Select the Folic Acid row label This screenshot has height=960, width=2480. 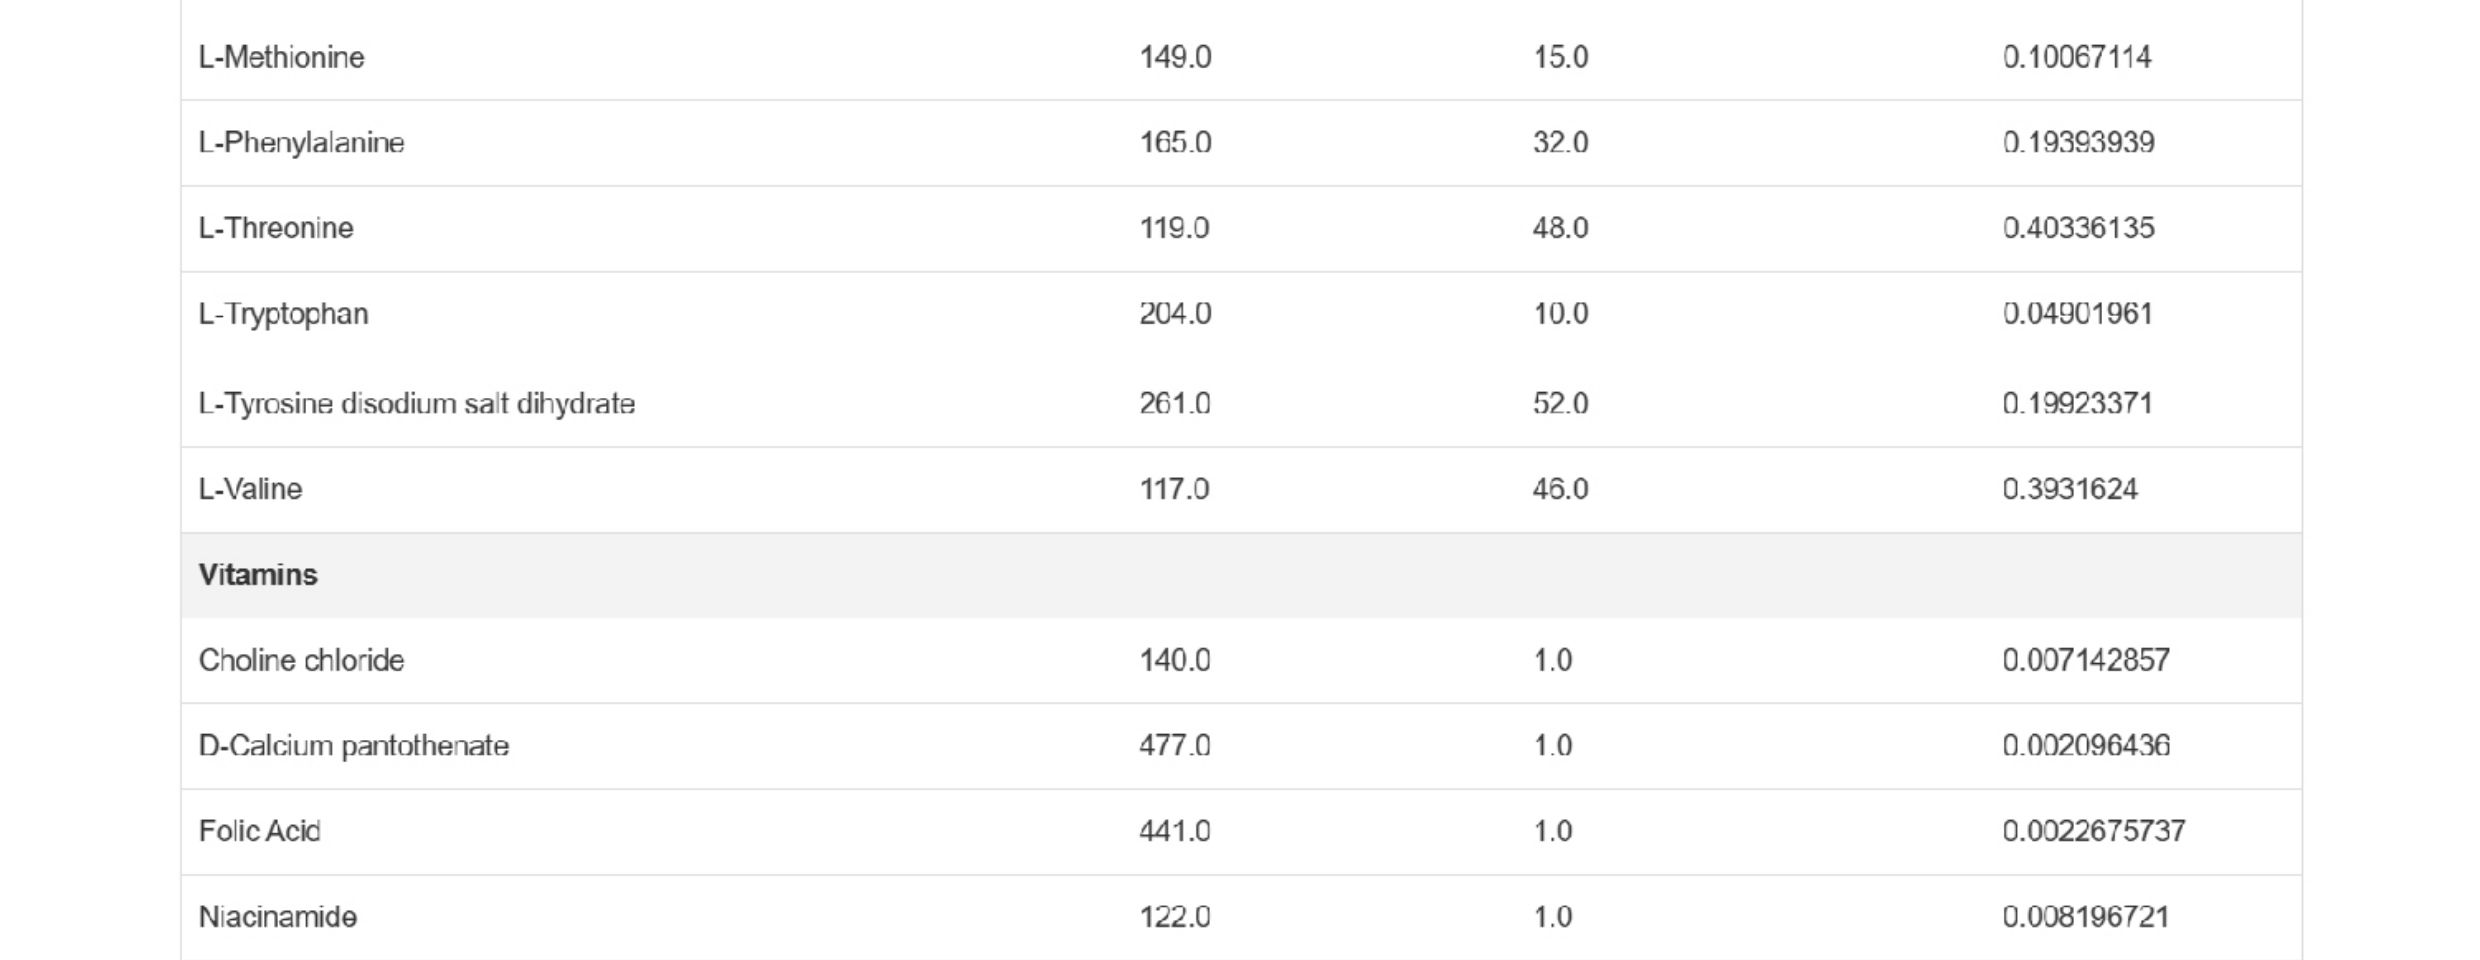(x=259, y=831)
